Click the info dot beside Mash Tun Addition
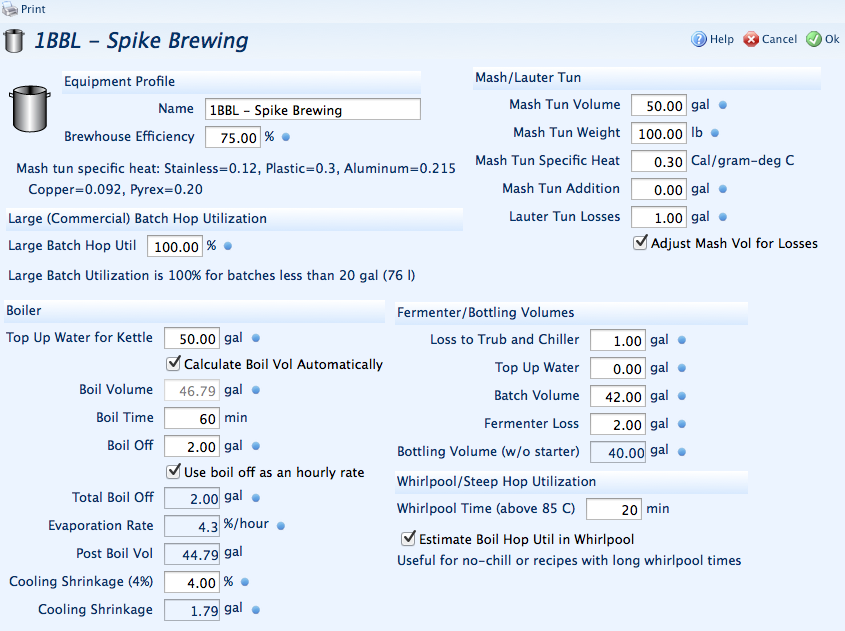 (723, 189)
